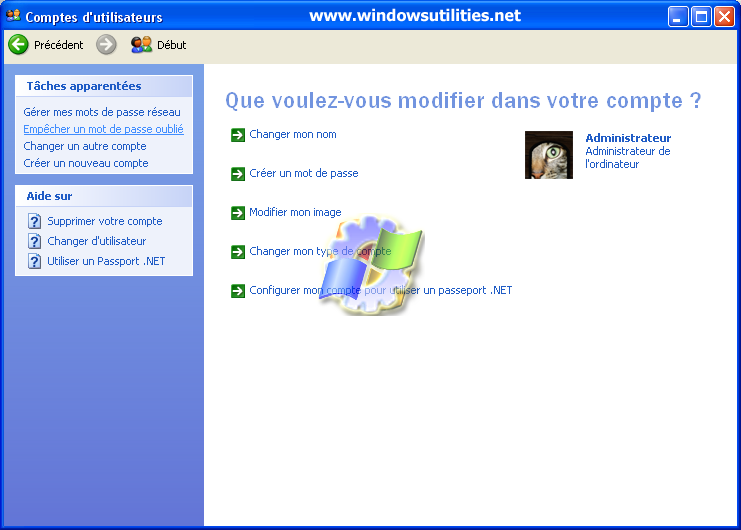Screen dimensions: 741x530
Task: Open Changer mon type de compte
Action: click(x=320, y=251)
